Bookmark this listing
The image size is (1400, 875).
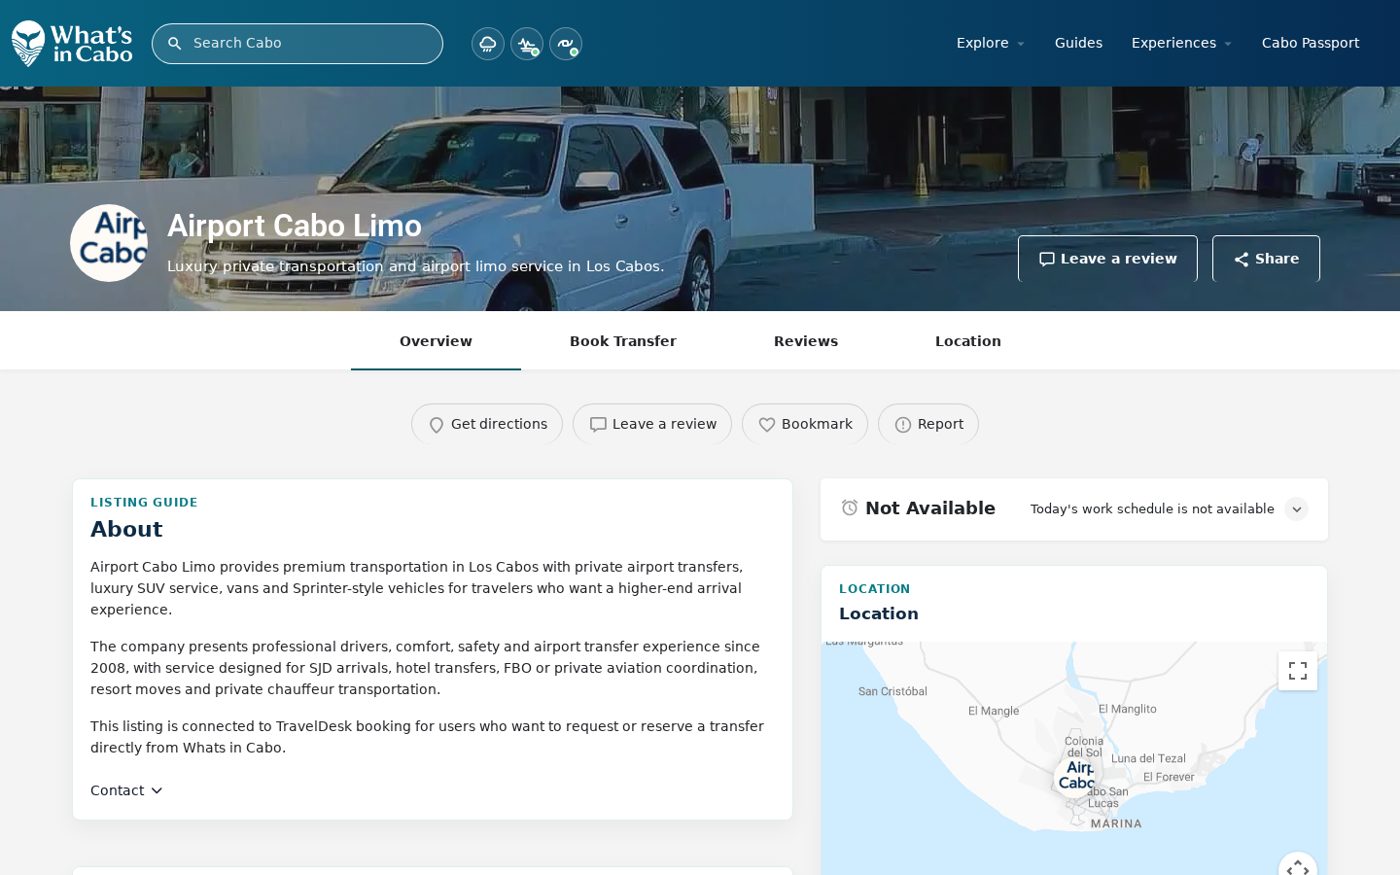coord(805,424)
